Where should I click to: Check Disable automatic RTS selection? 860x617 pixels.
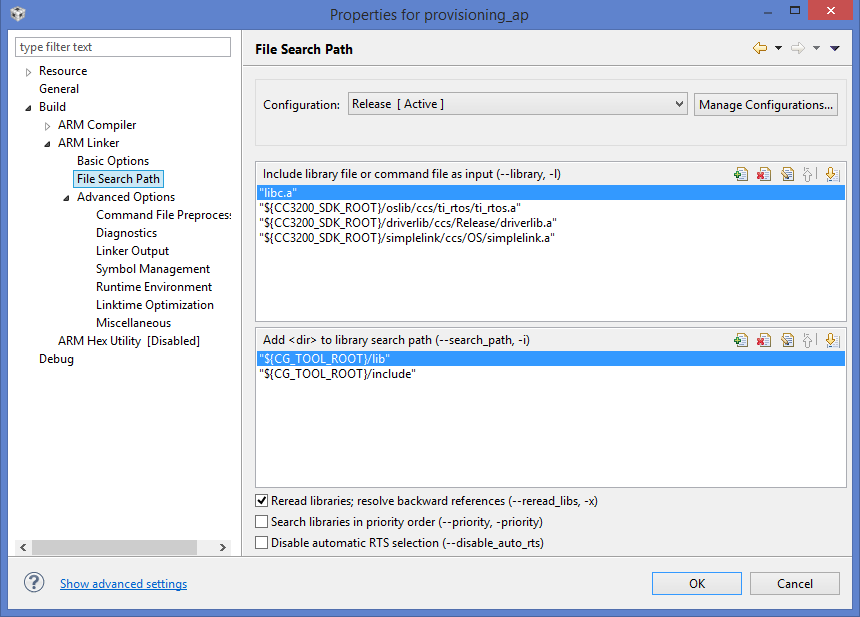click(262, 543)
